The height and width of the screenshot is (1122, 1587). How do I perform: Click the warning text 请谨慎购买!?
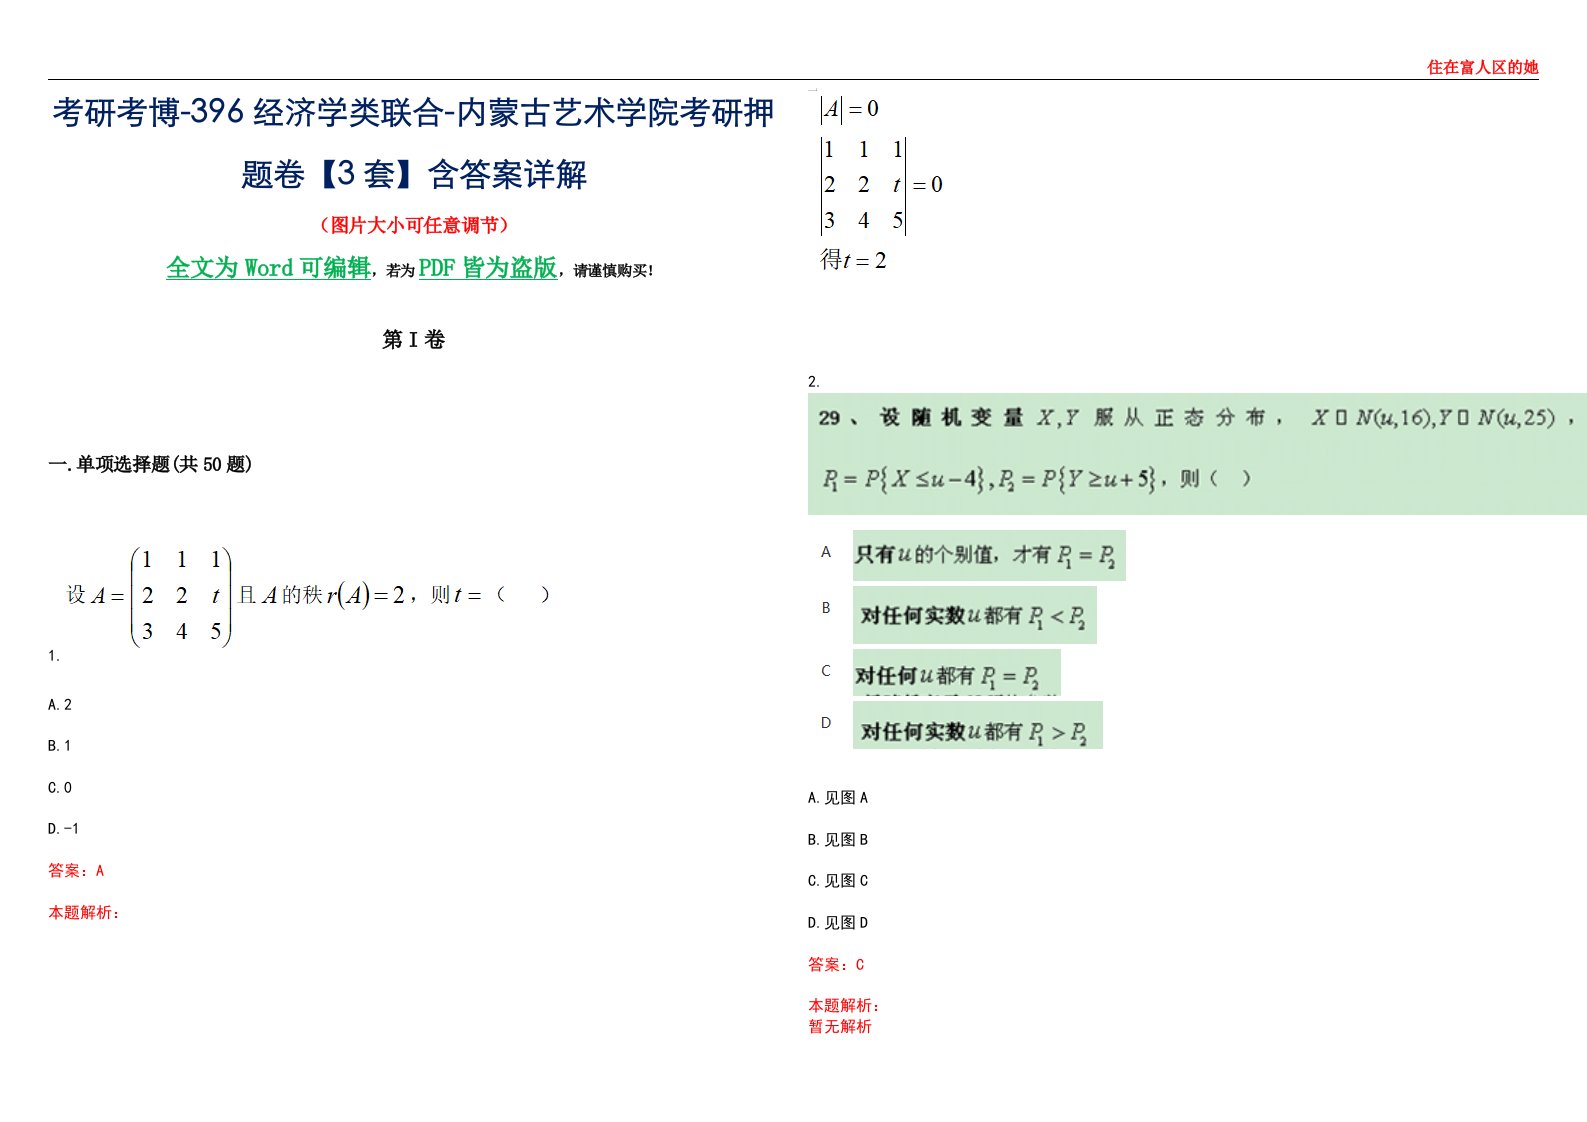[613, 271]
